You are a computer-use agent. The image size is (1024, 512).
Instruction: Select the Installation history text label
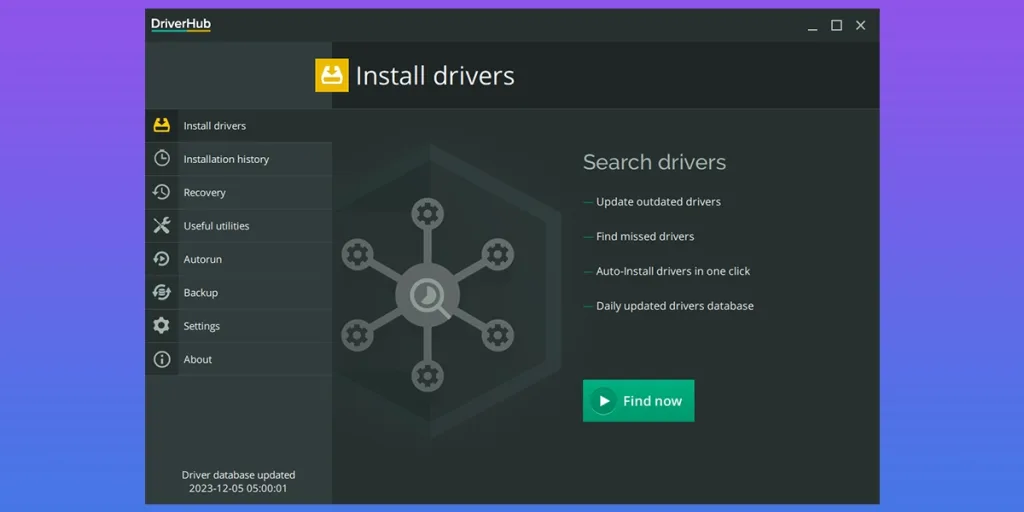point(226,159)
